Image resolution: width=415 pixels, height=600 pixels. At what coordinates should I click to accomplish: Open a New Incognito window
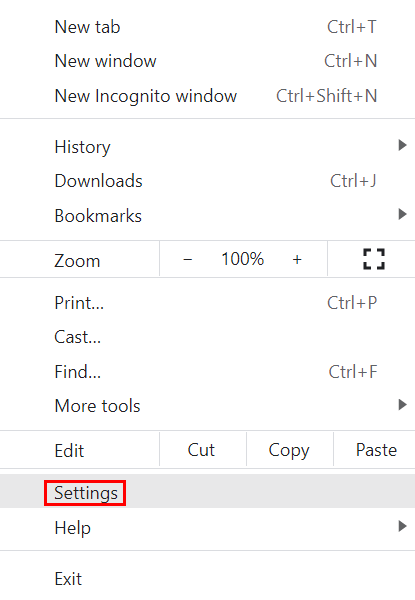tap(207, 96)
